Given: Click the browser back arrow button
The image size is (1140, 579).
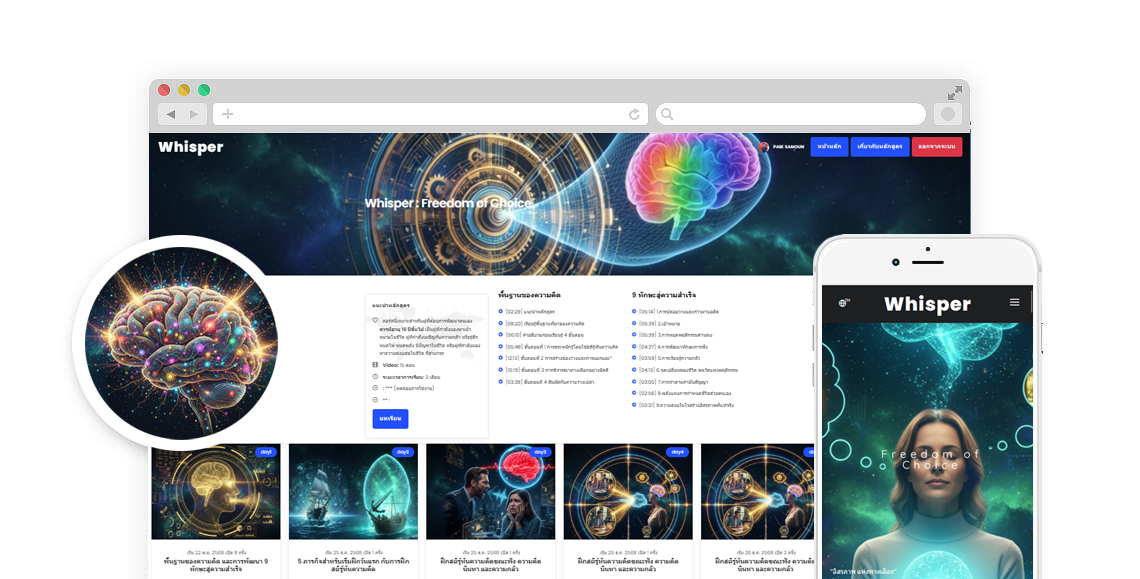Looking at the screenshot, I should tap(171, 114).
